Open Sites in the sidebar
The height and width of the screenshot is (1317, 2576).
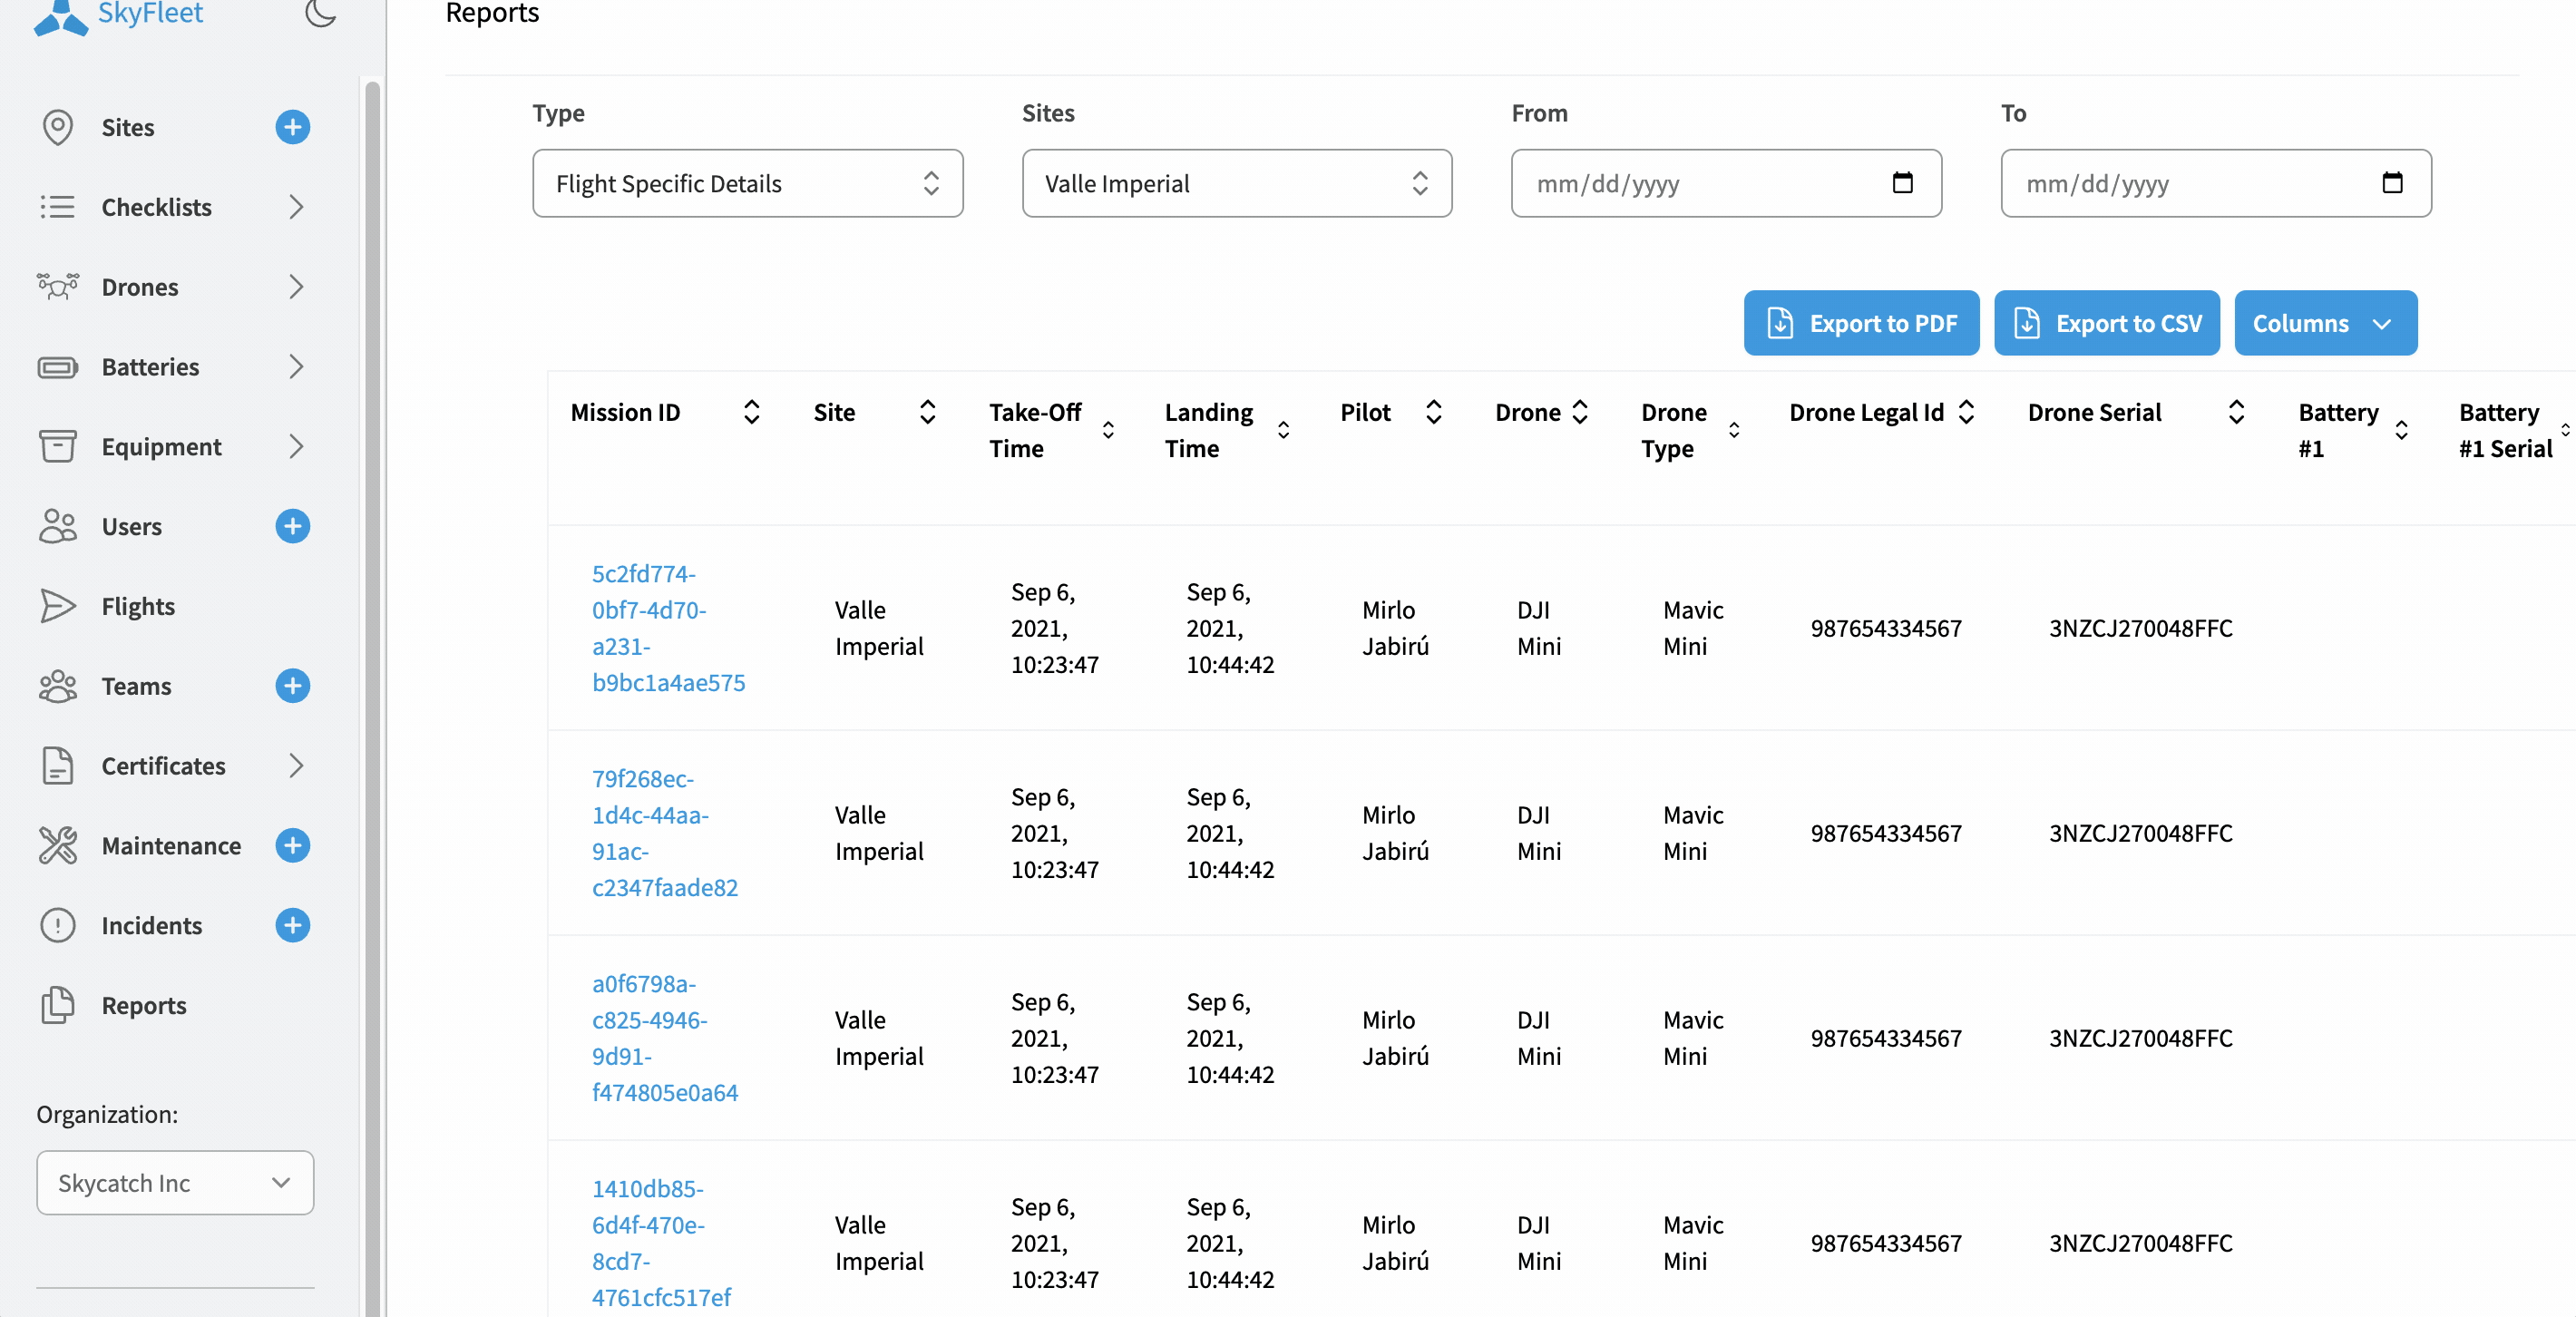coord(128,127)
